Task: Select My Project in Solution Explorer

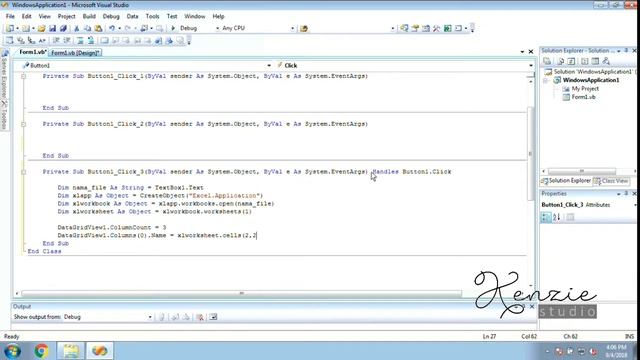Action: 585,89
